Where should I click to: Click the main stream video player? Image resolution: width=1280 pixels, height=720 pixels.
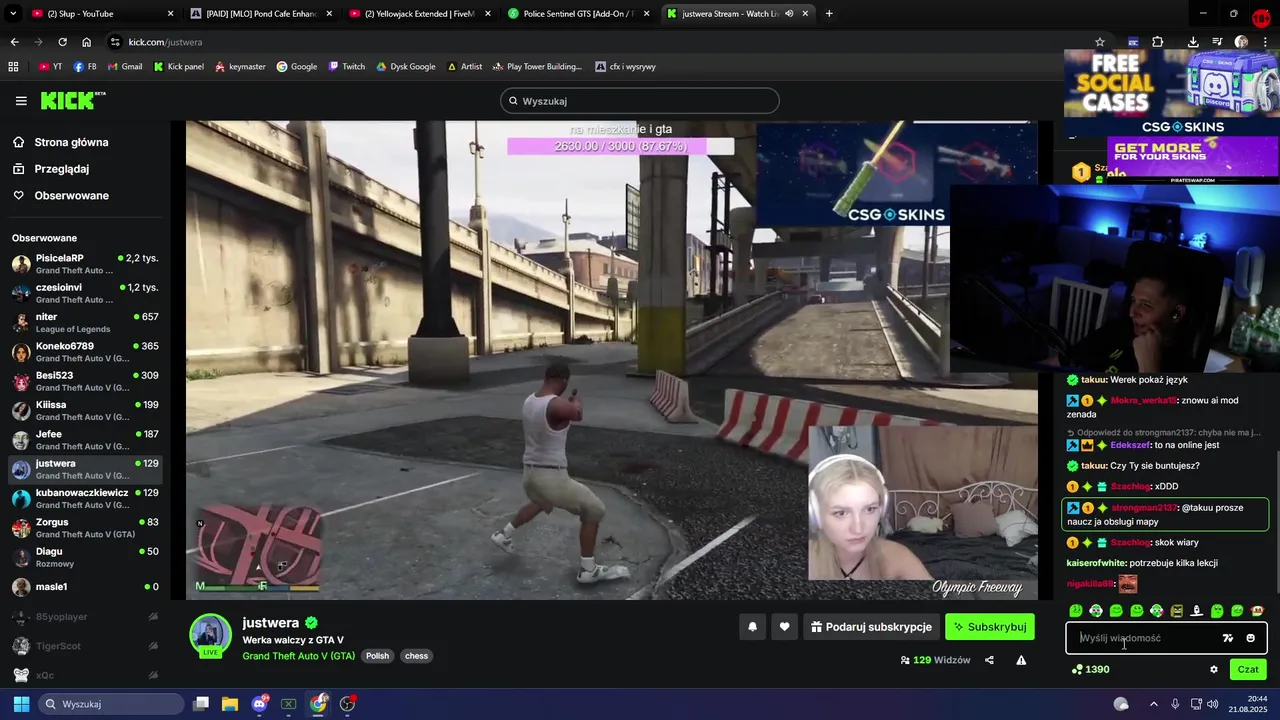click(x=611, y=360)
